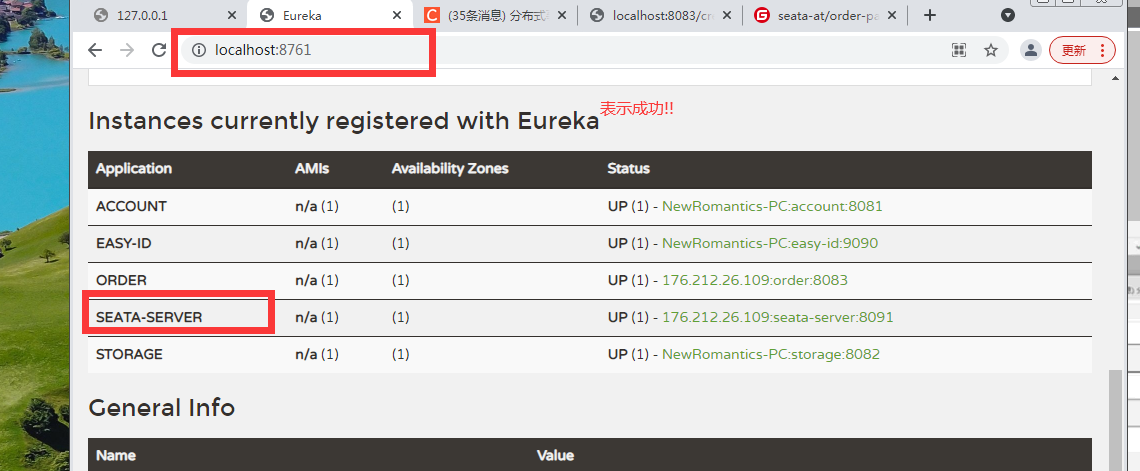Click the browser three-dot menu icon
This screenshot has height=471, width=1140.
1102,50
